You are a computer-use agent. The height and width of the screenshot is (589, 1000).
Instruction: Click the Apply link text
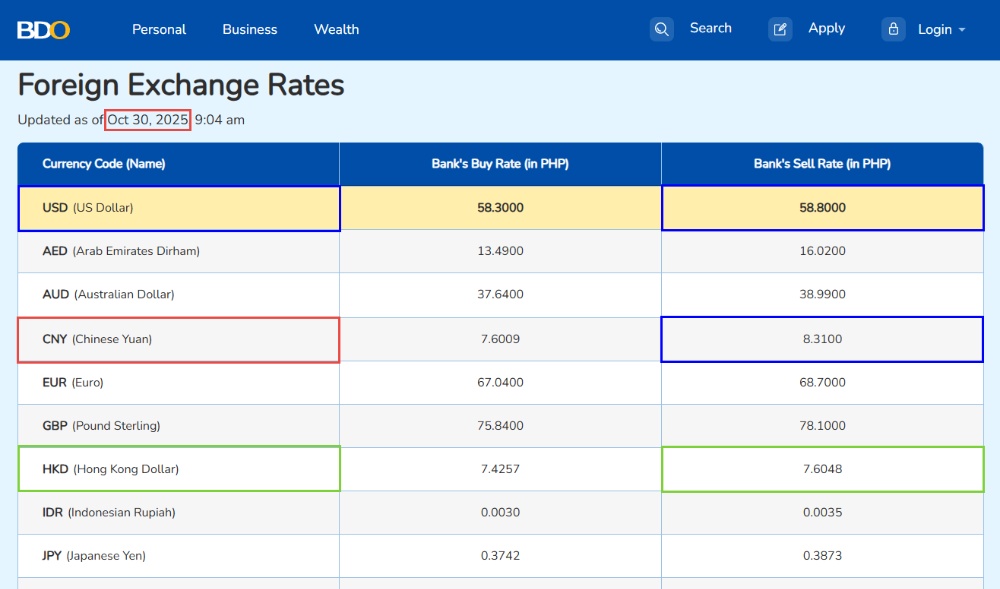coord(827,28)
